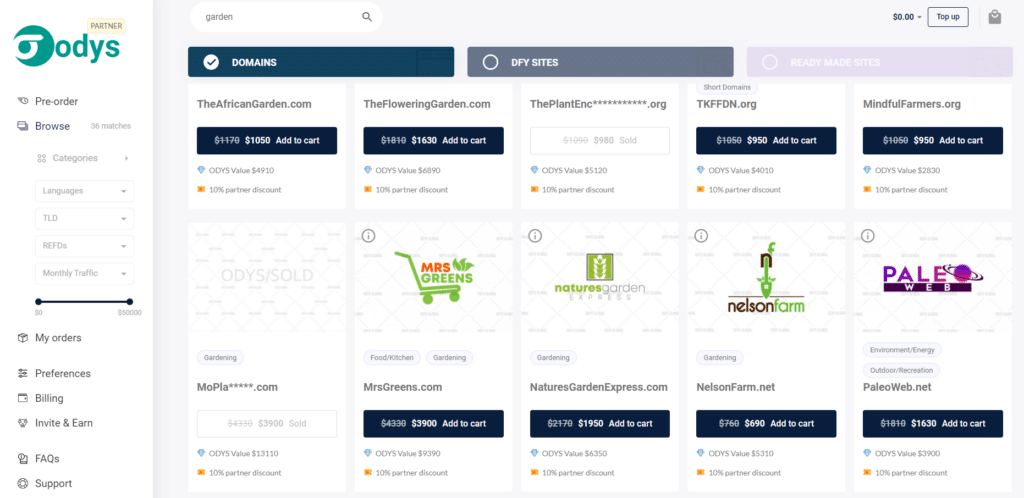This screenshot has width=1024, height=498.
Task: Click the Billing wallet icon
Action: (x=23, y=398)
